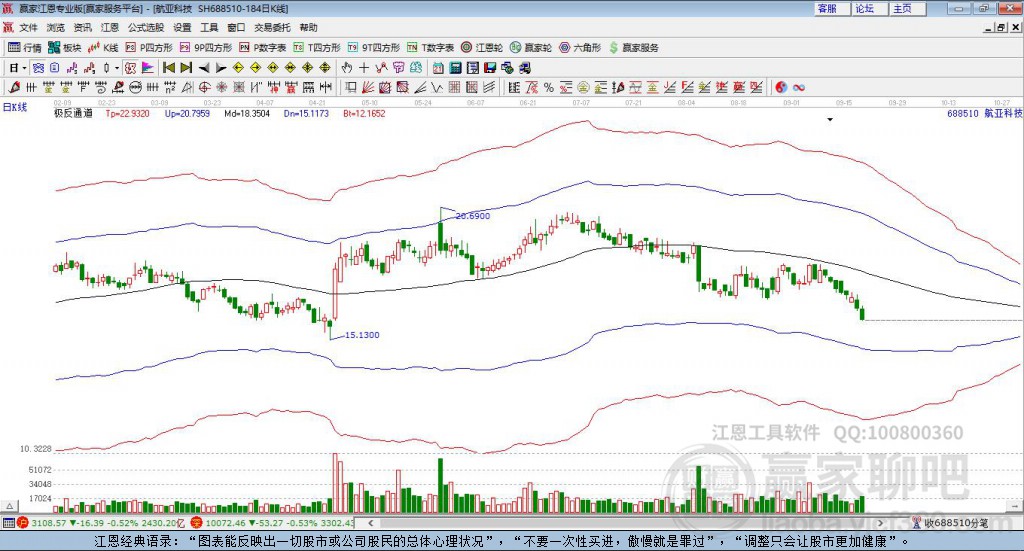1024x551 pixels.
Task: Click the Md=18.3504 indicator value
Action: coord(247,113)
